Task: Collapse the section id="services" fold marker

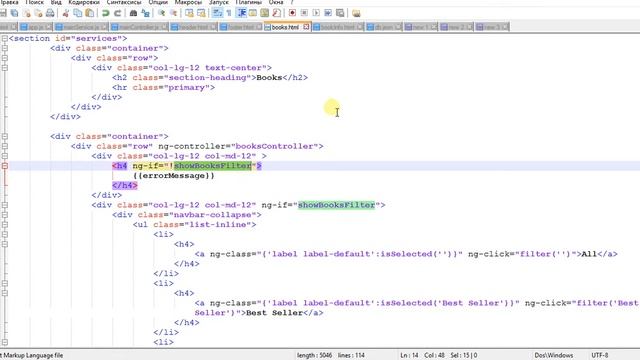Action: click(4, 38)
